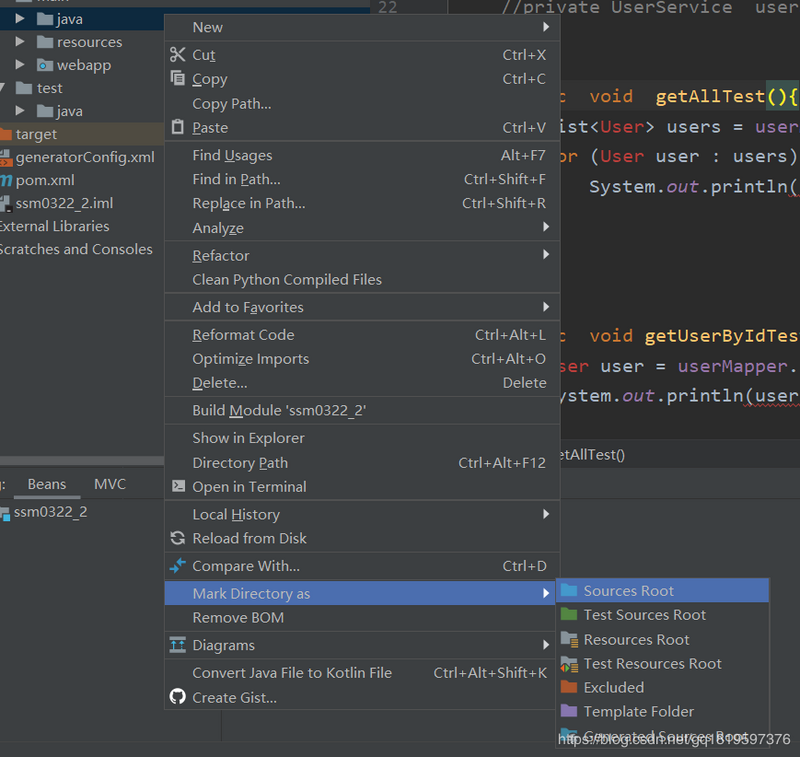Select generatorConfig.xml file

[84, 157]
